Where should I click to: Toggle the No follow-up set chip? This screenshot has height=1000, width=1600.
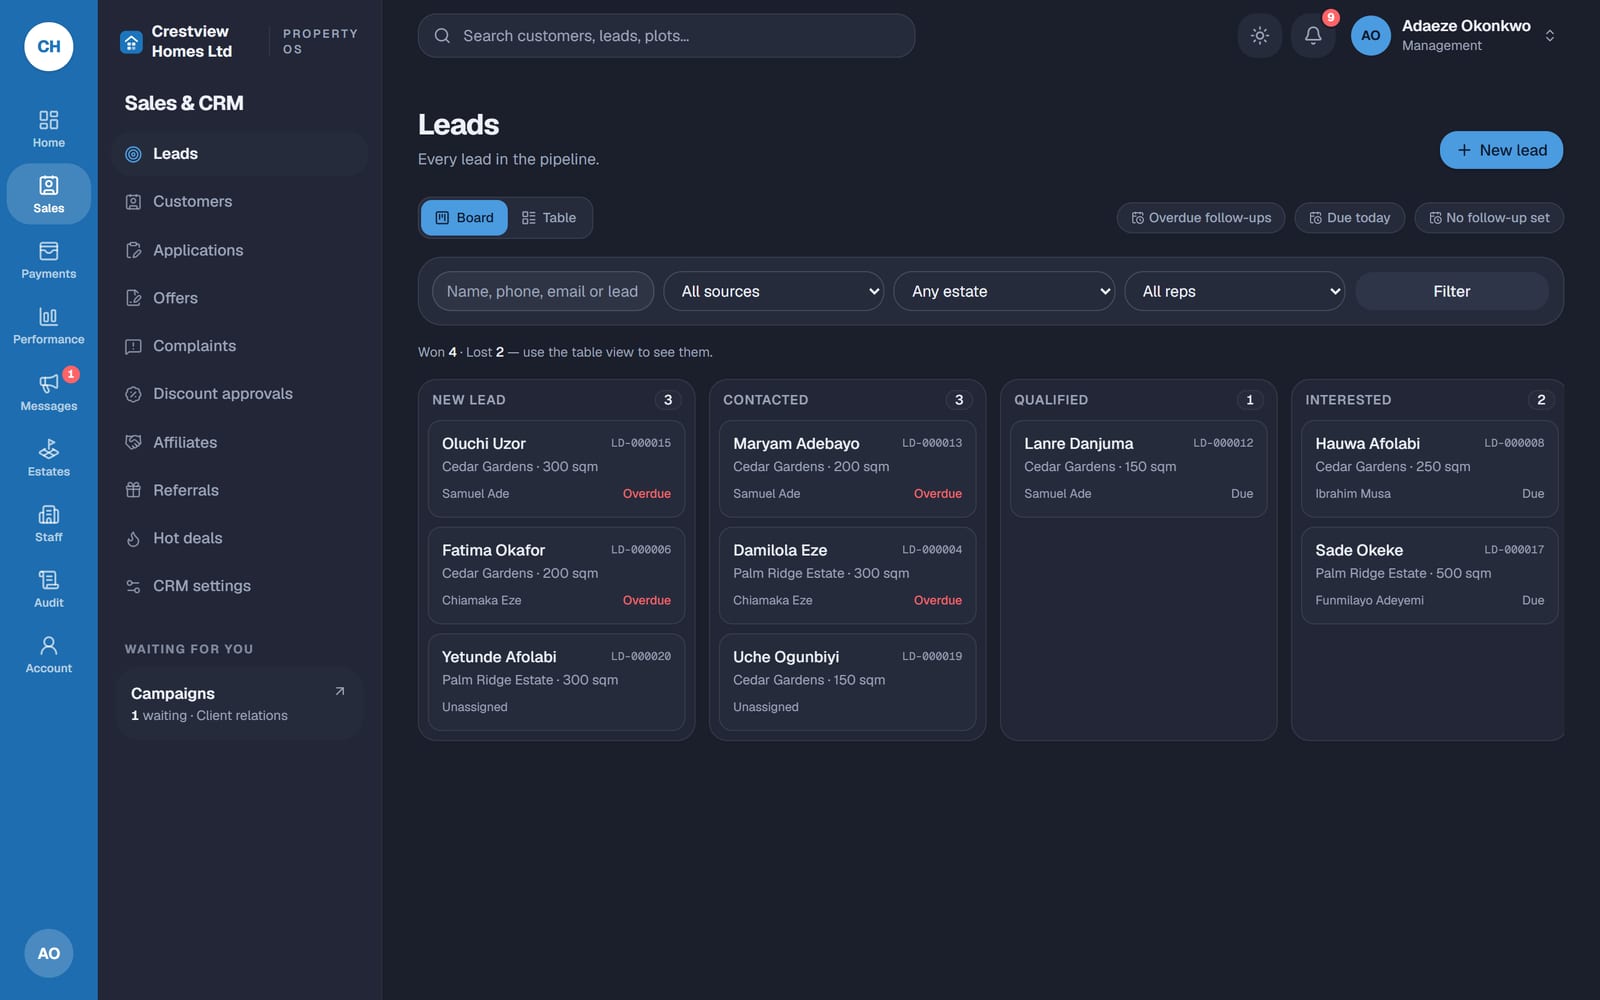(1489, 218)
